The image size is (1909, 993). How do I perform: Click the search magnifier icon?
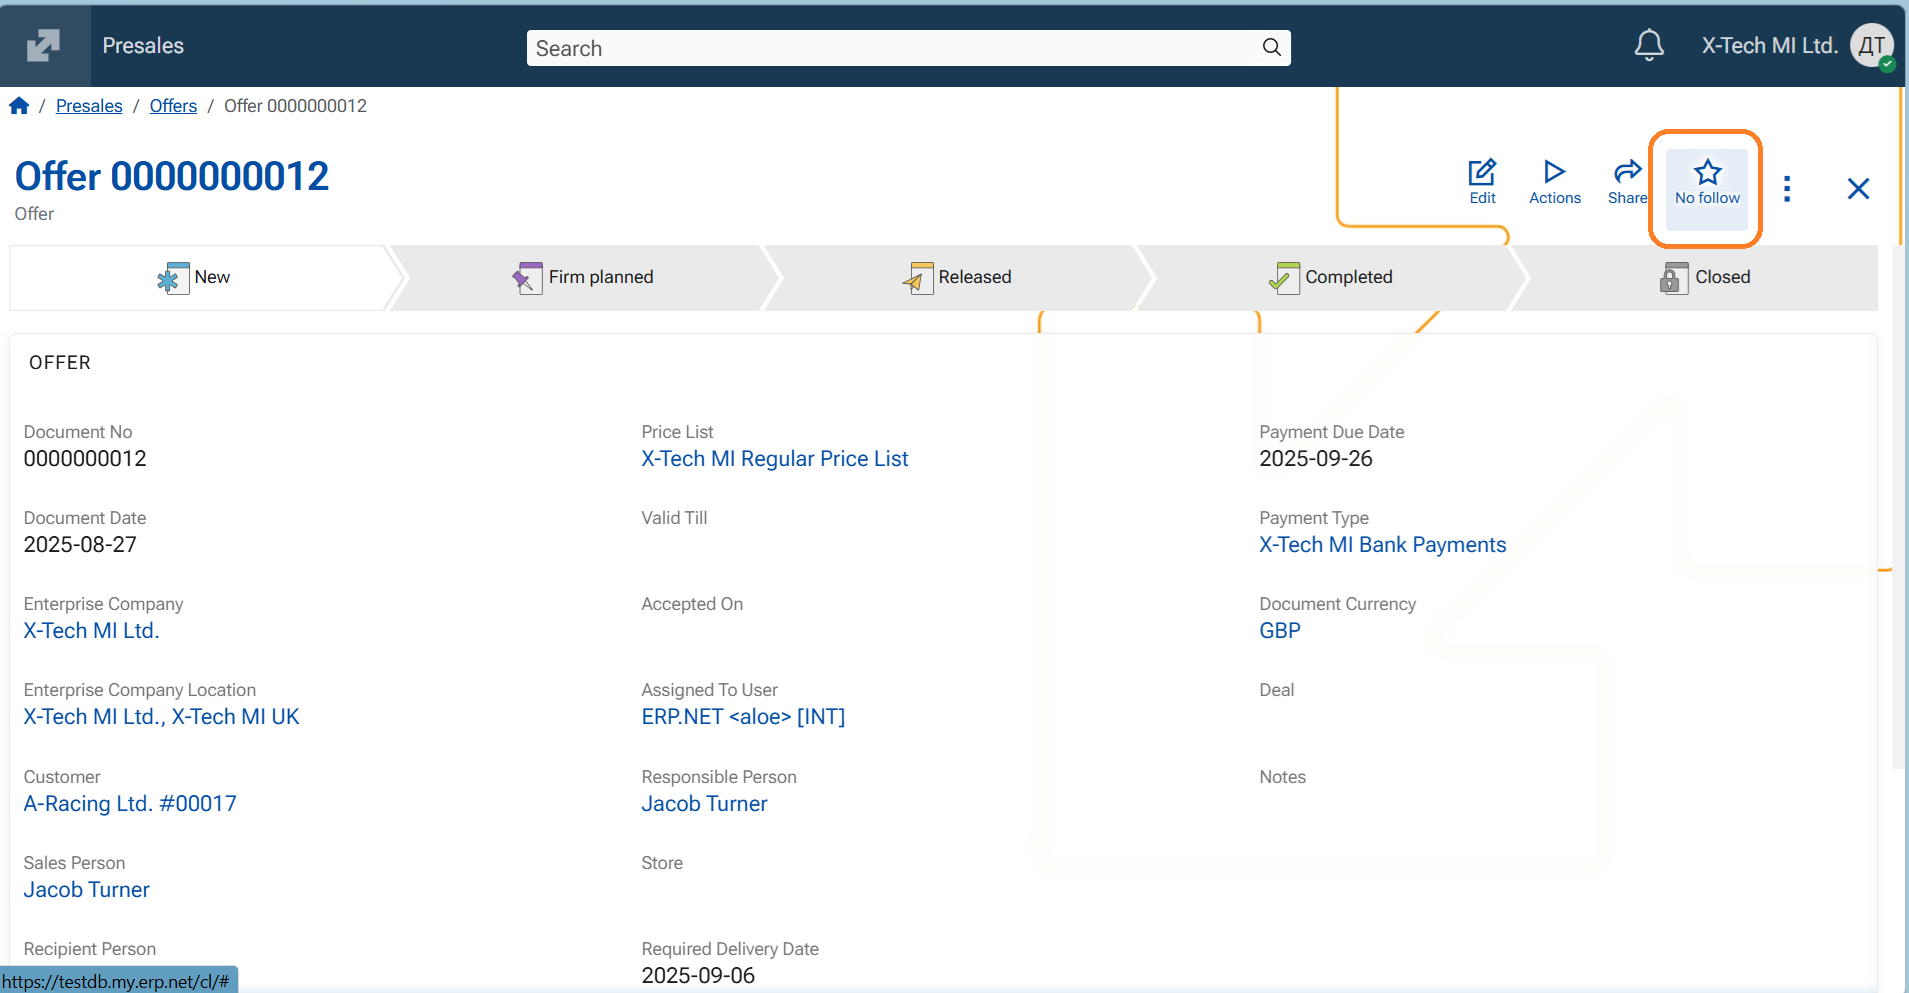[x=1271, y=48]
